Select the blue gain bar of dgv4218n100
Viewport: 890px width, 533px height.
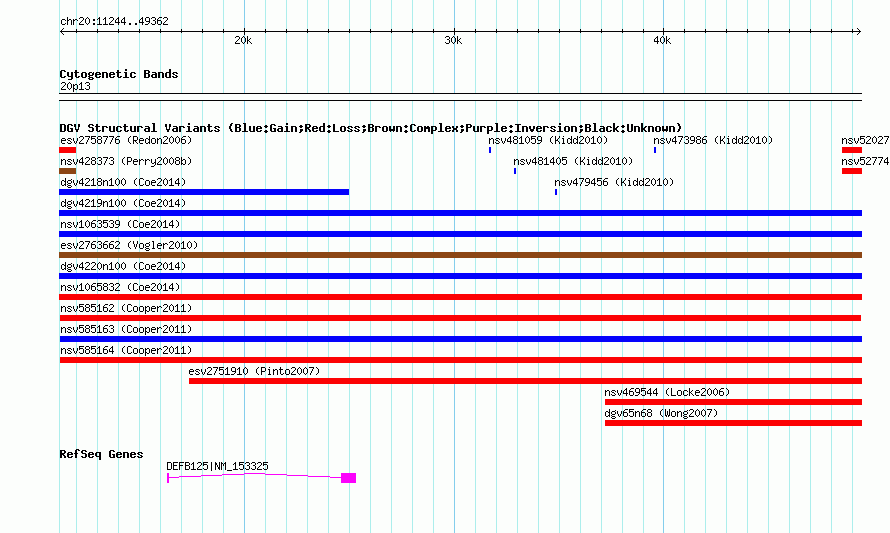pos(204,192)
